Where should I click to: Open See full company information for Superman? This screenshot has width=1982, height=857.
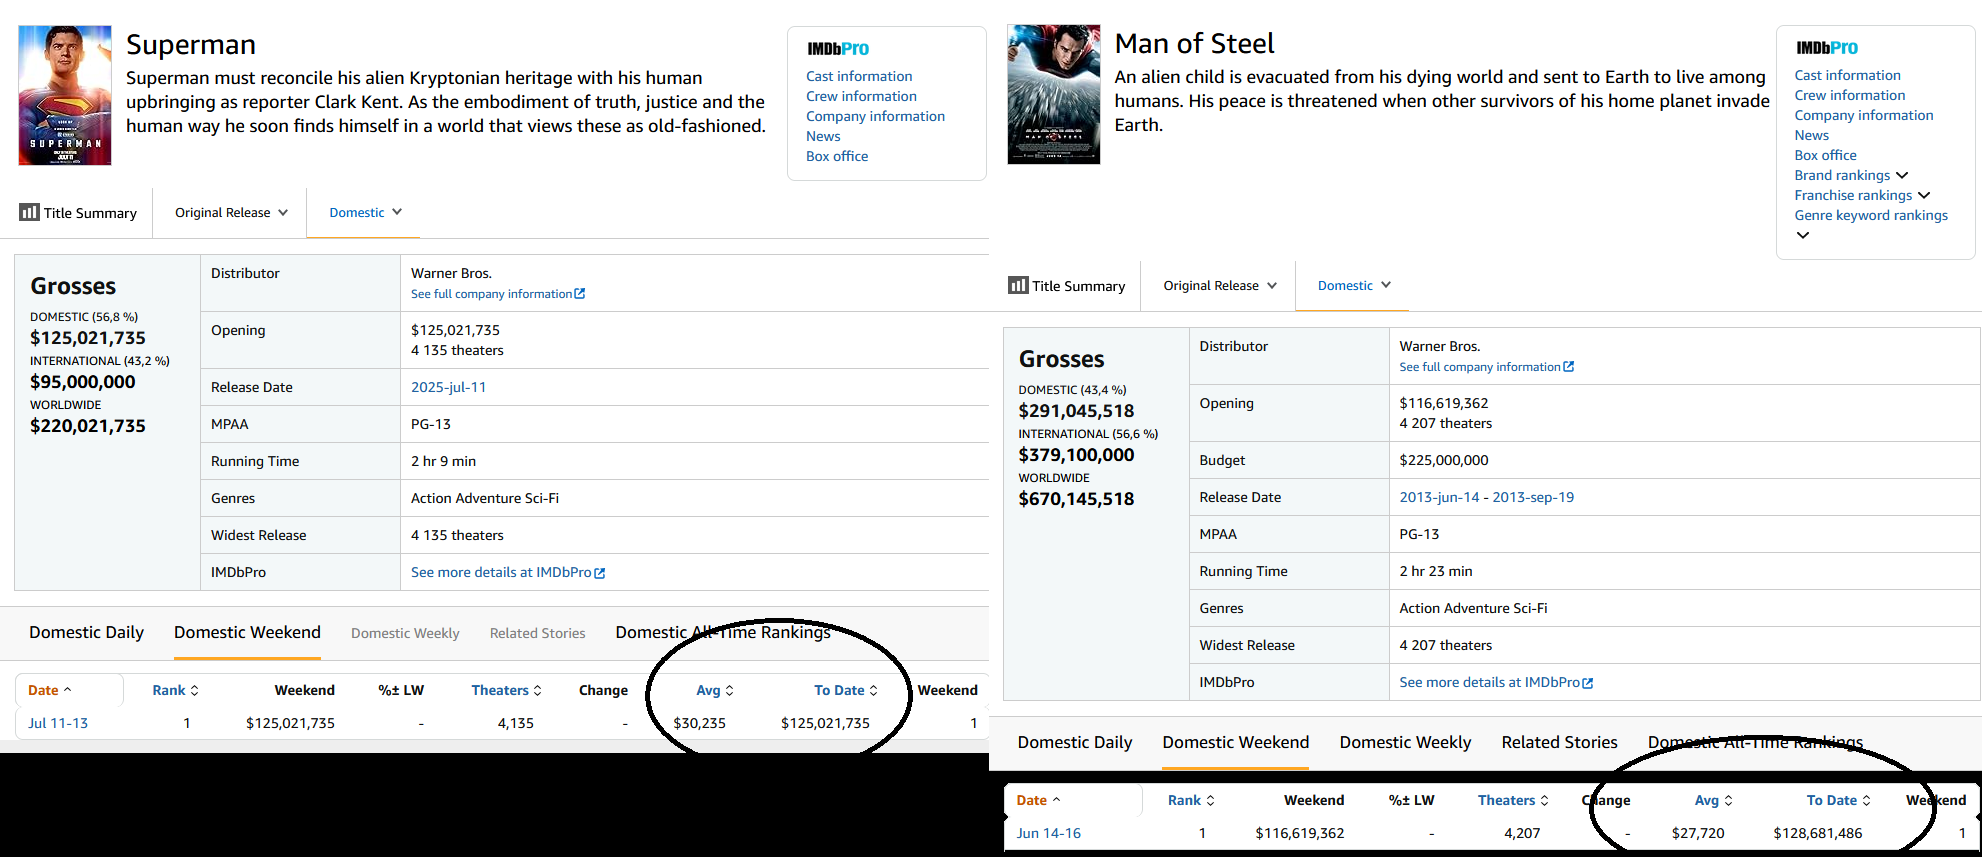[498, 294]
